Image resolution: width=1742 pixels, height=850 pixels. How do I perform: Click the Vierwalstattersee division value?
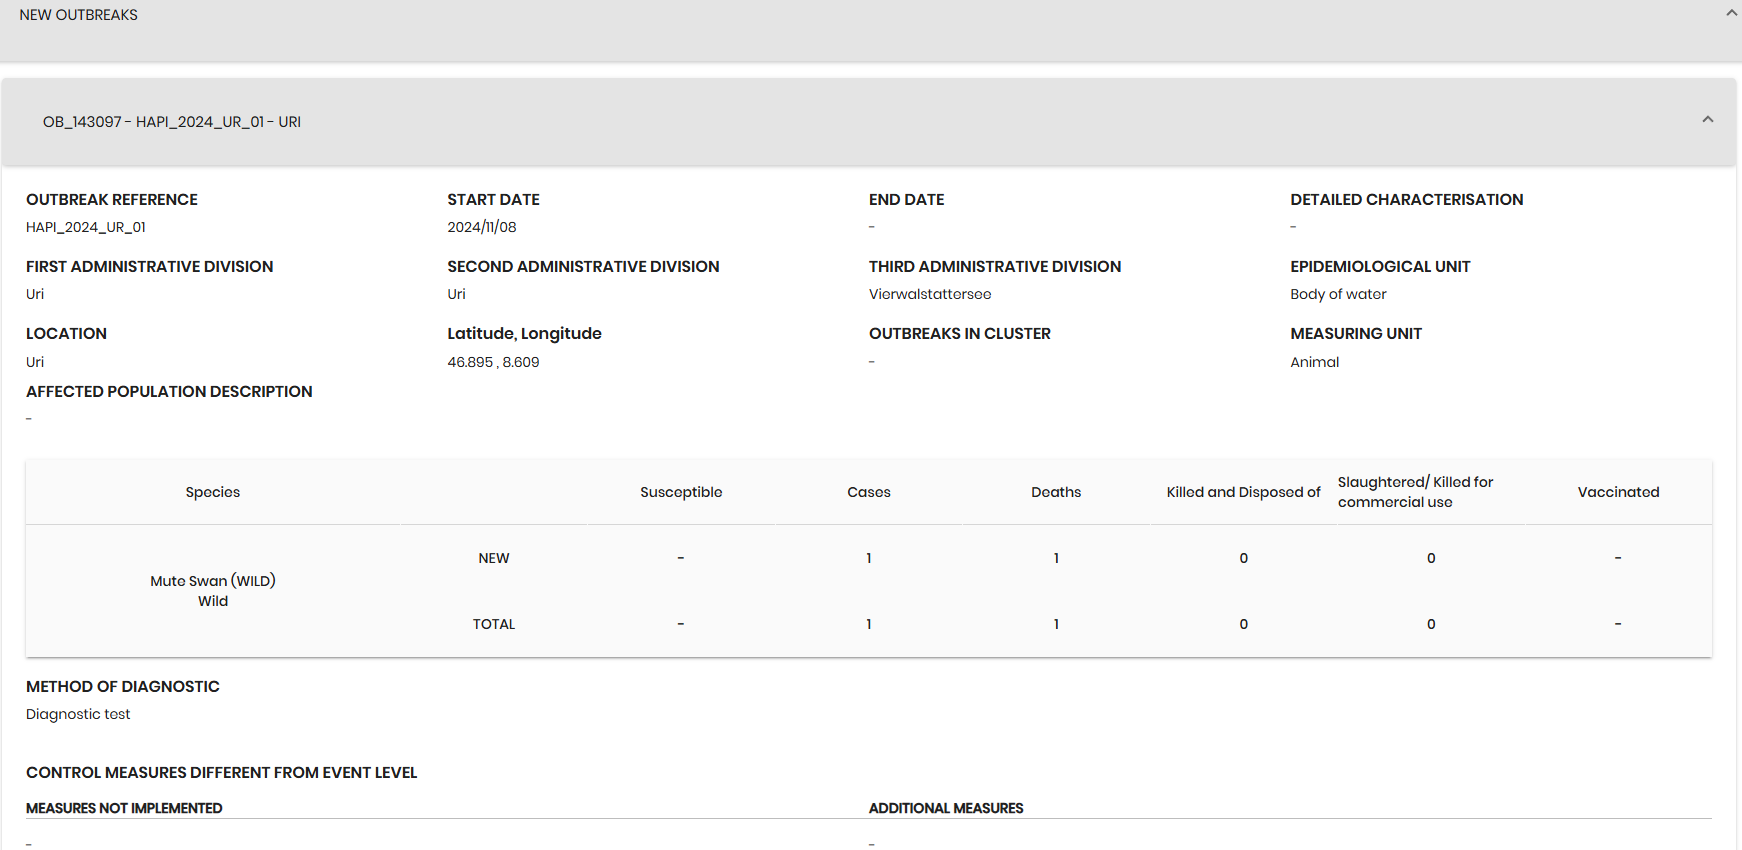coord(929,294)
